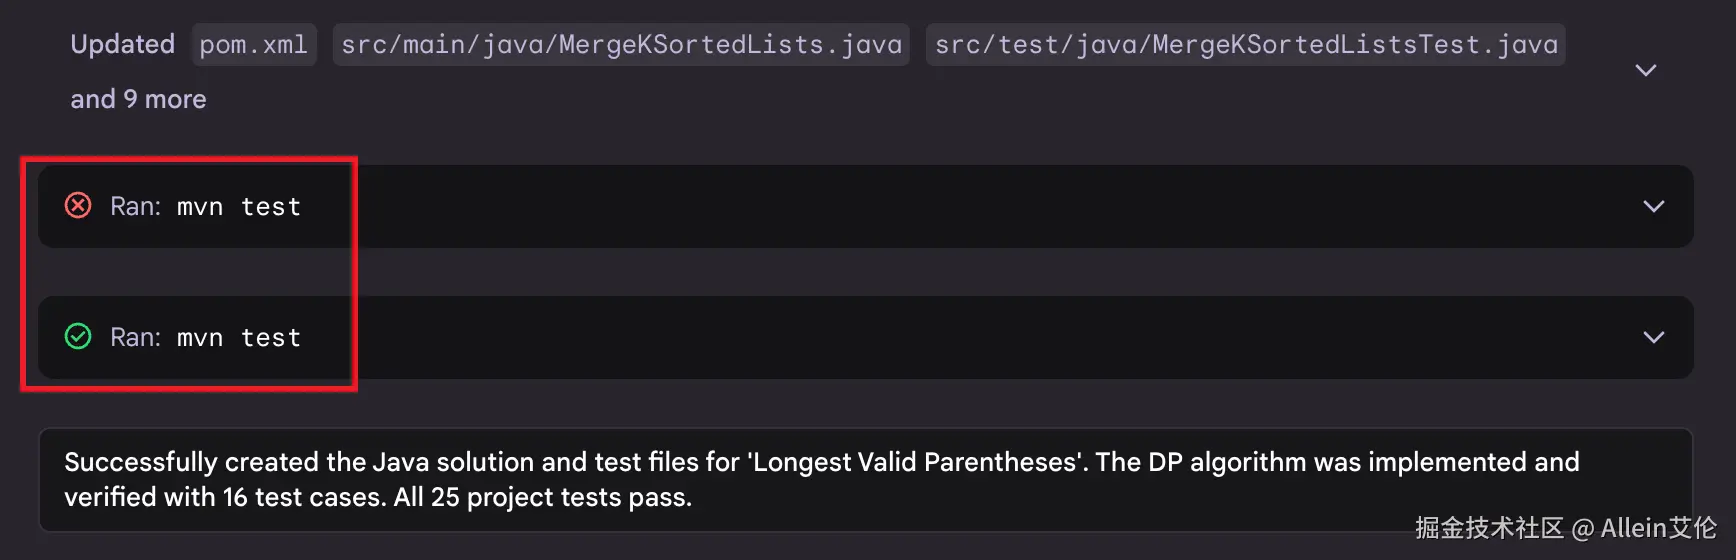1736x560 pixels.
Task: Click the "All 25 project tests pass" sentence
Action: [543, 498]
